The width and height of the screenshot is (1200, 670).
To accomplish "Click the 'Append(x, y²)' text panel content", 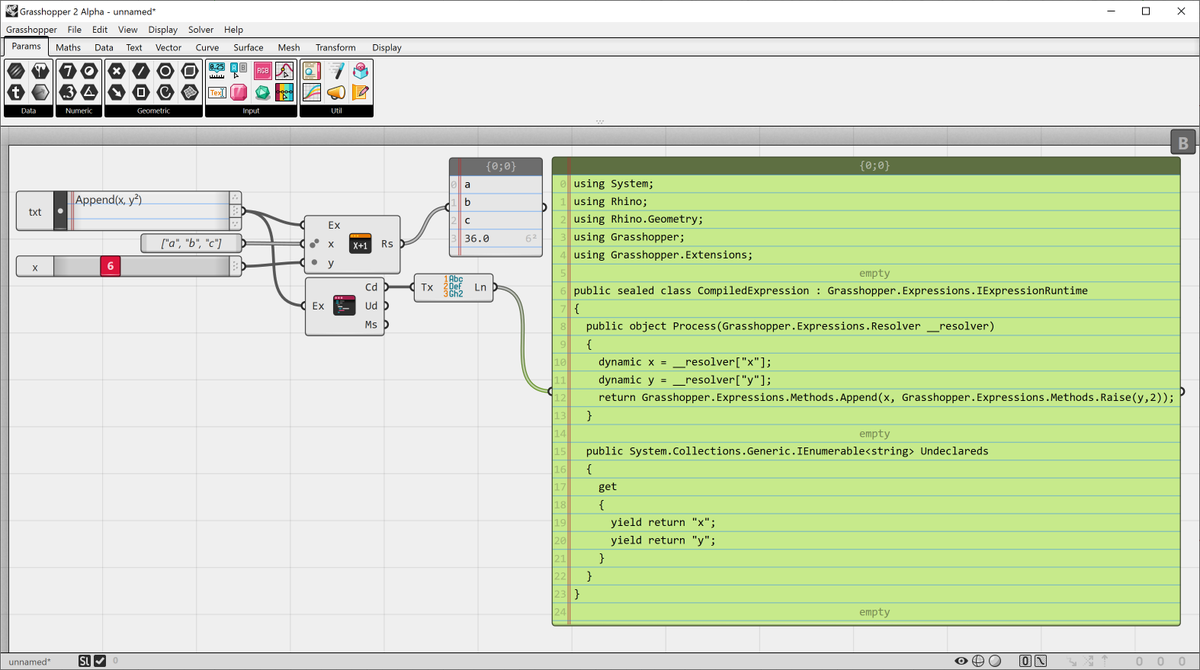I will pos(108,199).
